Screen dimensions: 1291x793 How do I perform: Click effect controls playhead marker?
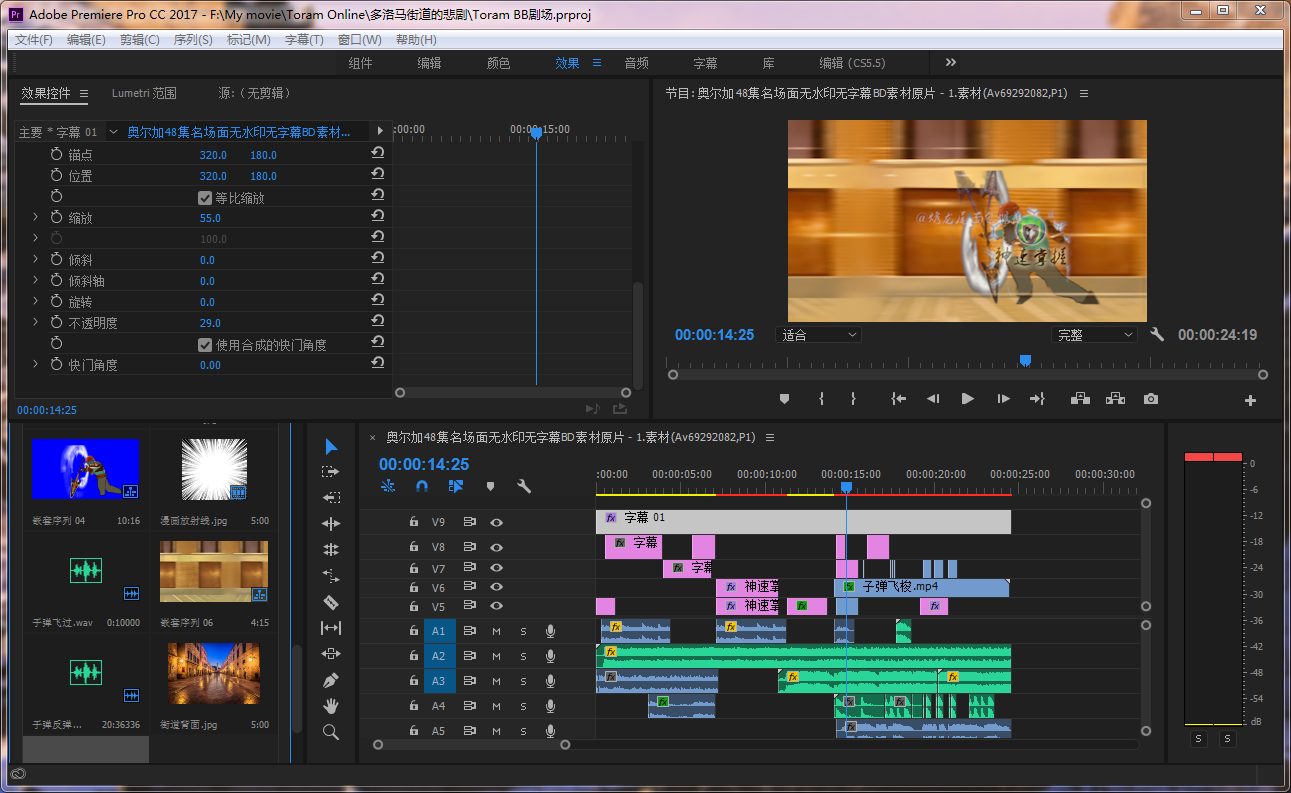tap(536, 132)
